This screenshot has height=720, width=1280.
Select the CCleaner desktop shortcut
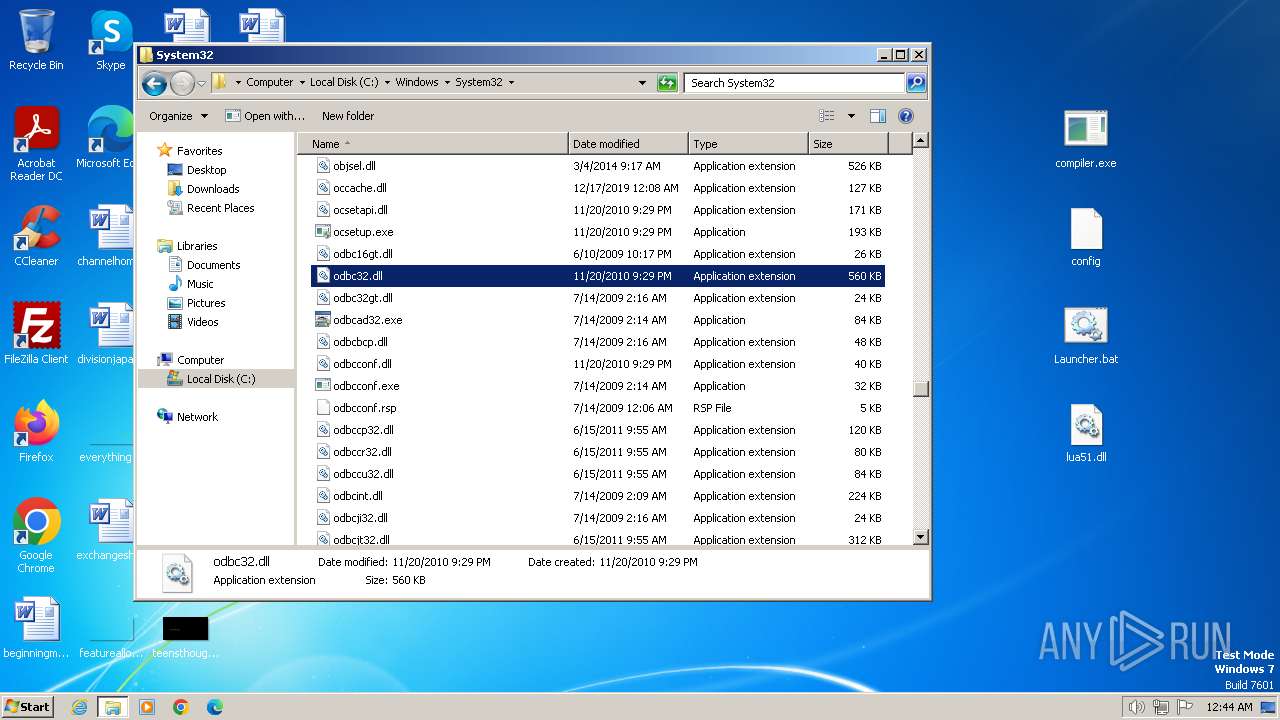pyautogui.click(x=36, y=236)
